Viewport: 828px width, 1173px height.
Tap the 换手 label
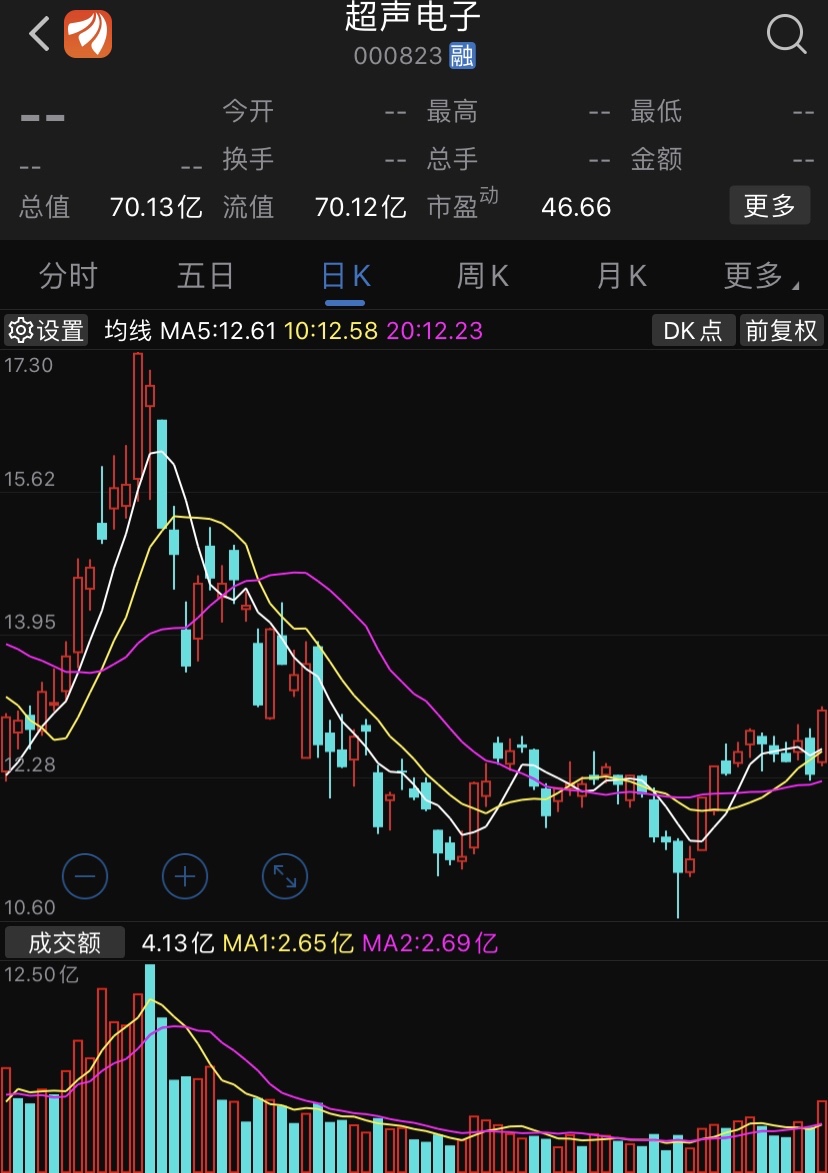(x=248, y=159)
